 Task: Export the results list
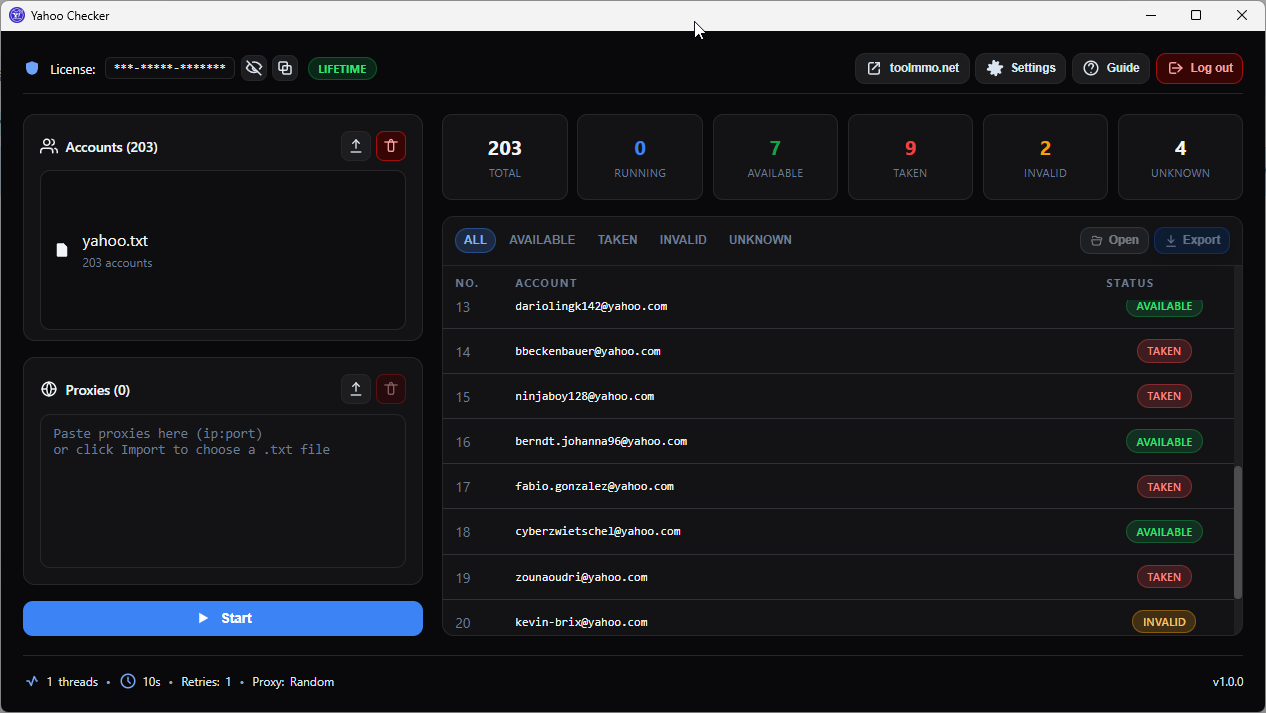click(x=1192, y=240)
